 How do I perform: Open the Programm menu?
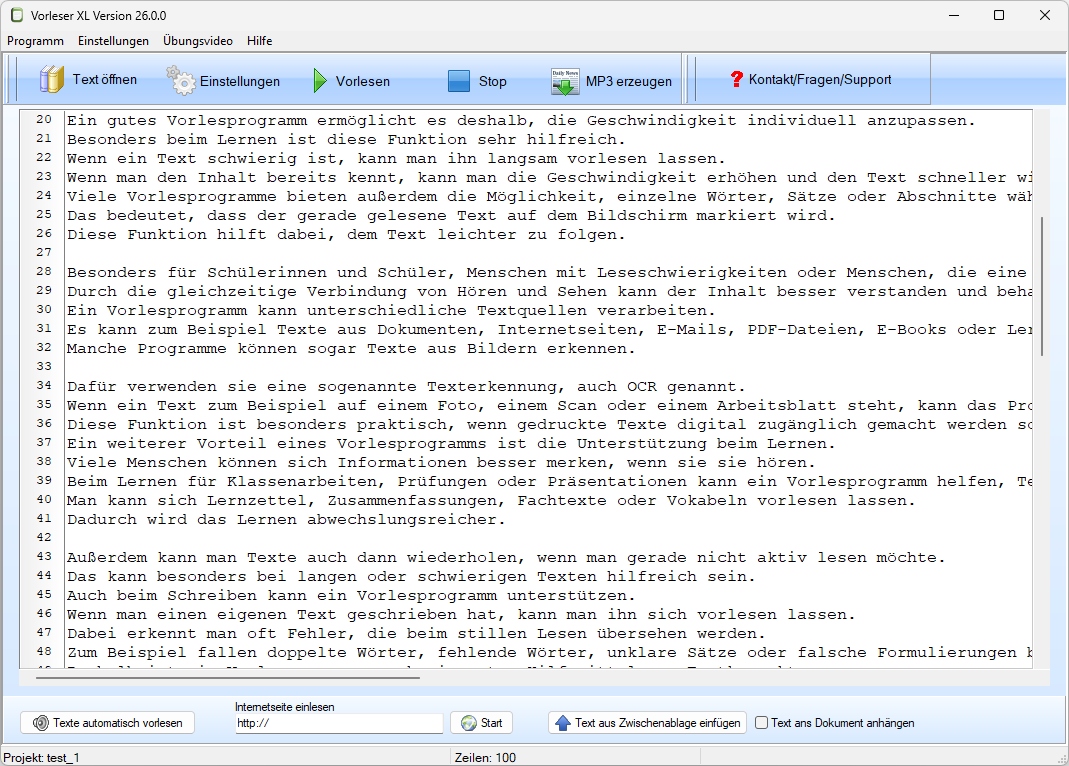pyautogui.click(x=35, y=41)
